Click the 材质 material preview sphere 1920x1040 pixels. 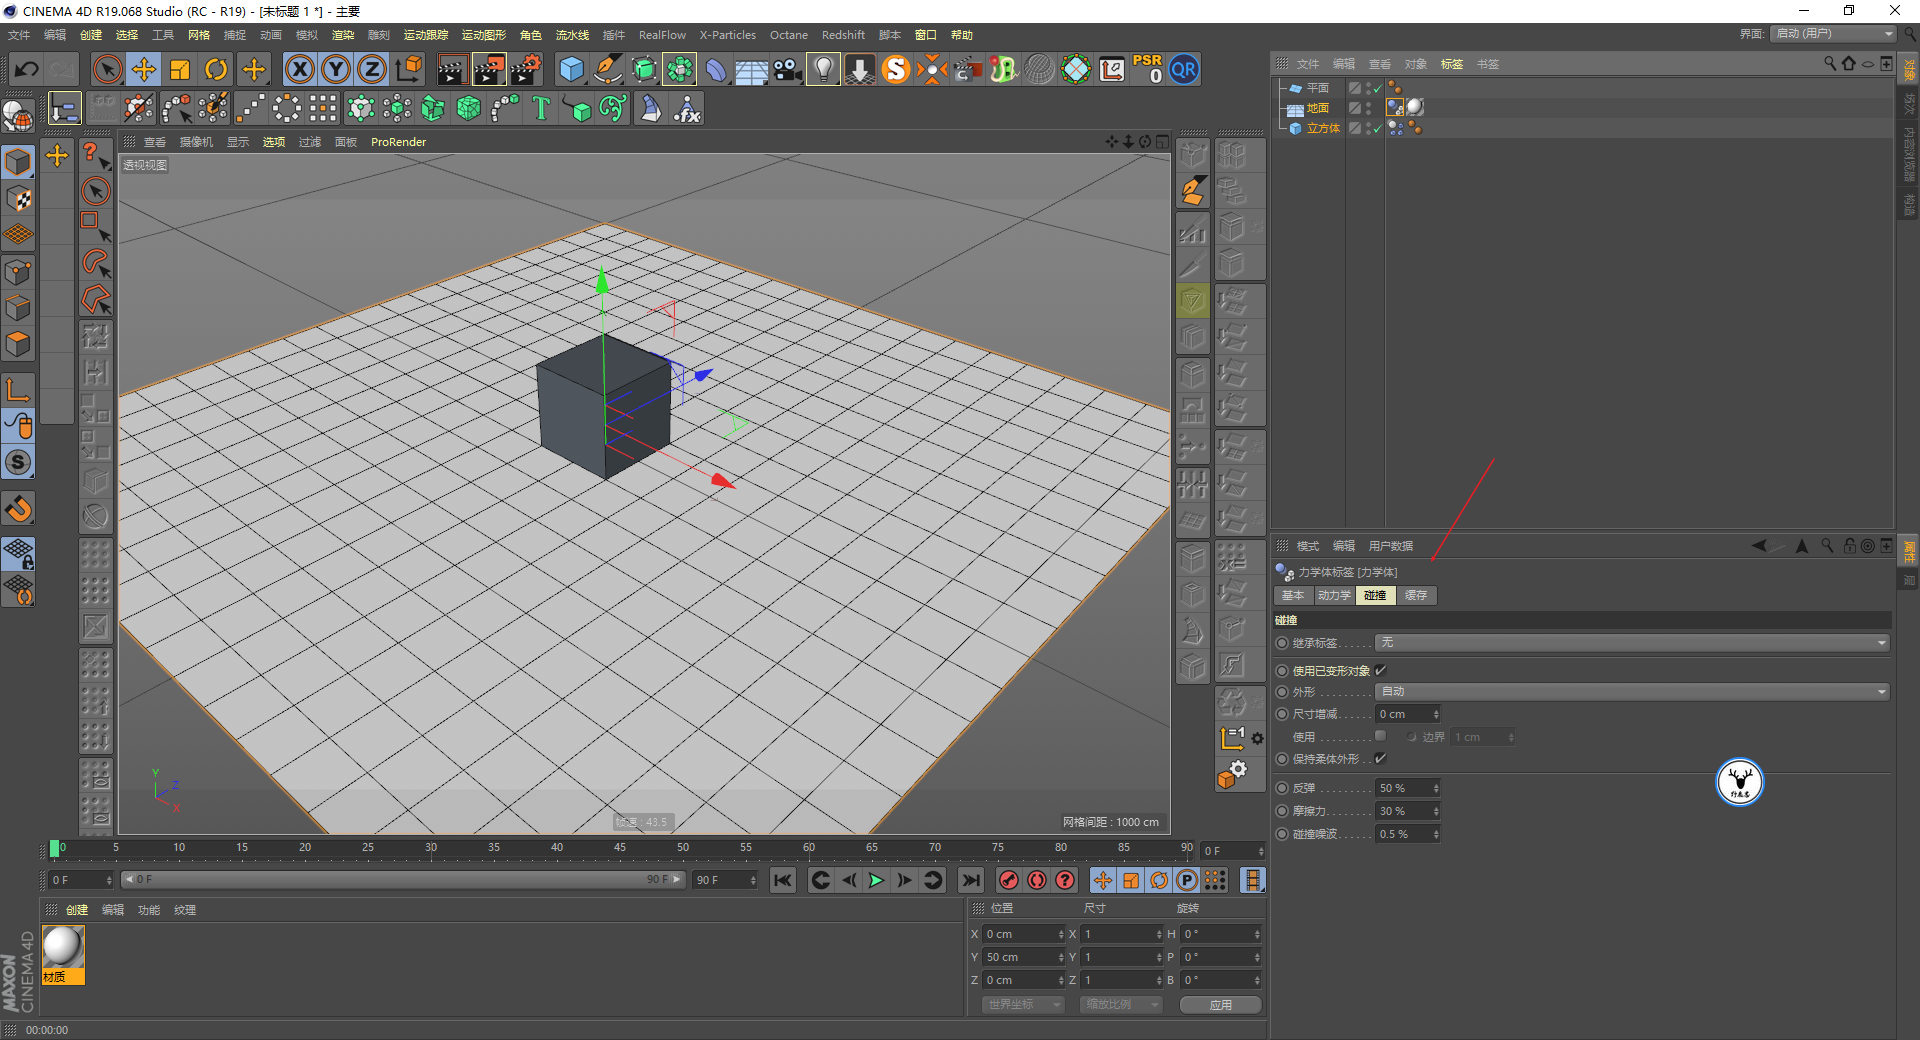coord(63,946)
